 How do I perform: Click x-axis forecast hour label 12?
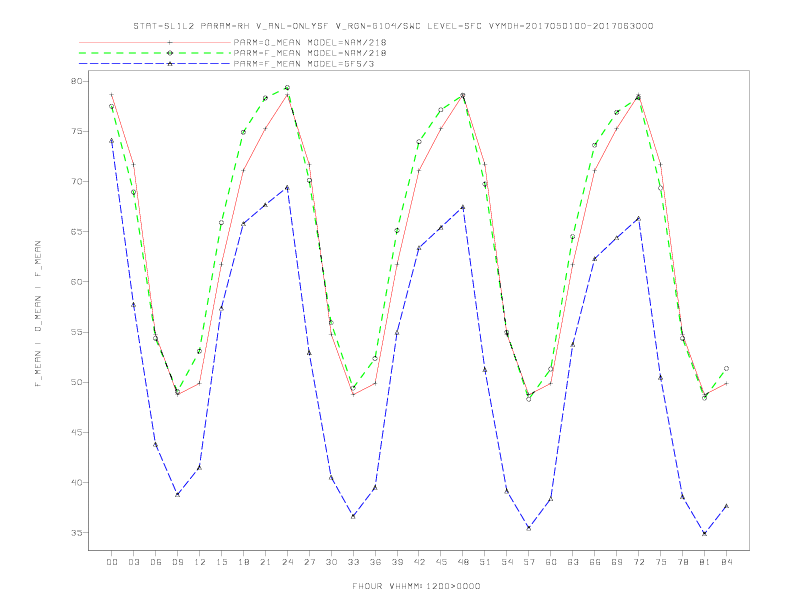200,562
